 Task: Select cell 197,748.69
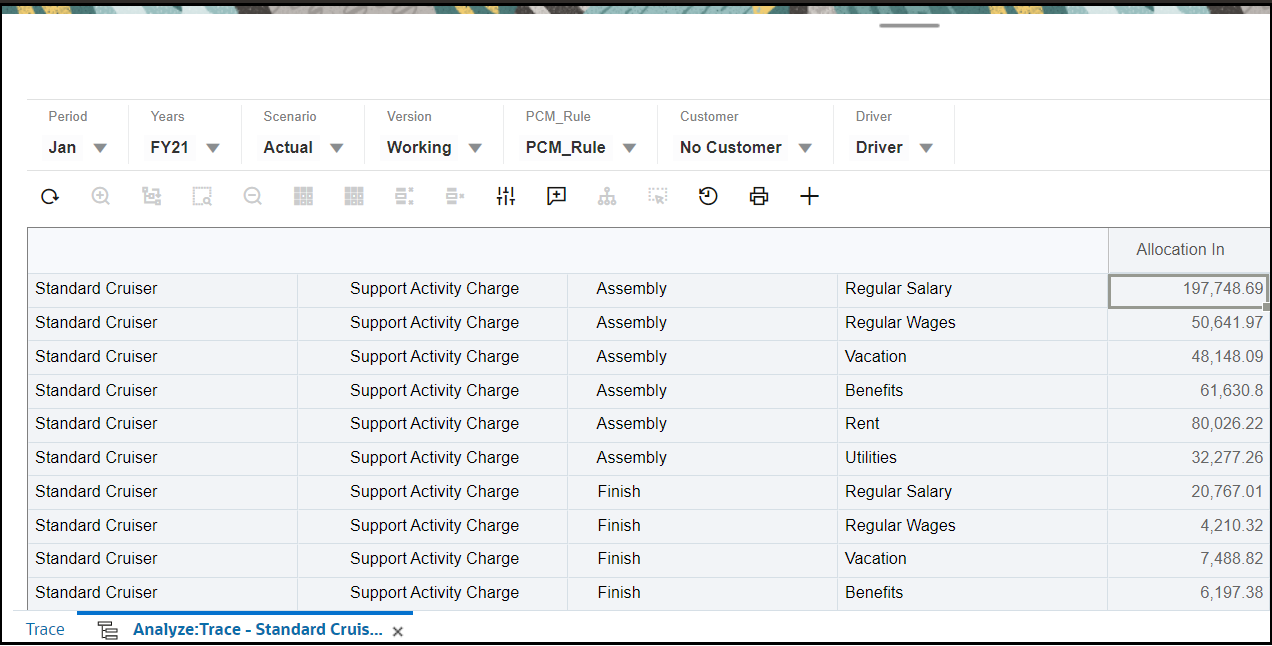point(1189,289)
